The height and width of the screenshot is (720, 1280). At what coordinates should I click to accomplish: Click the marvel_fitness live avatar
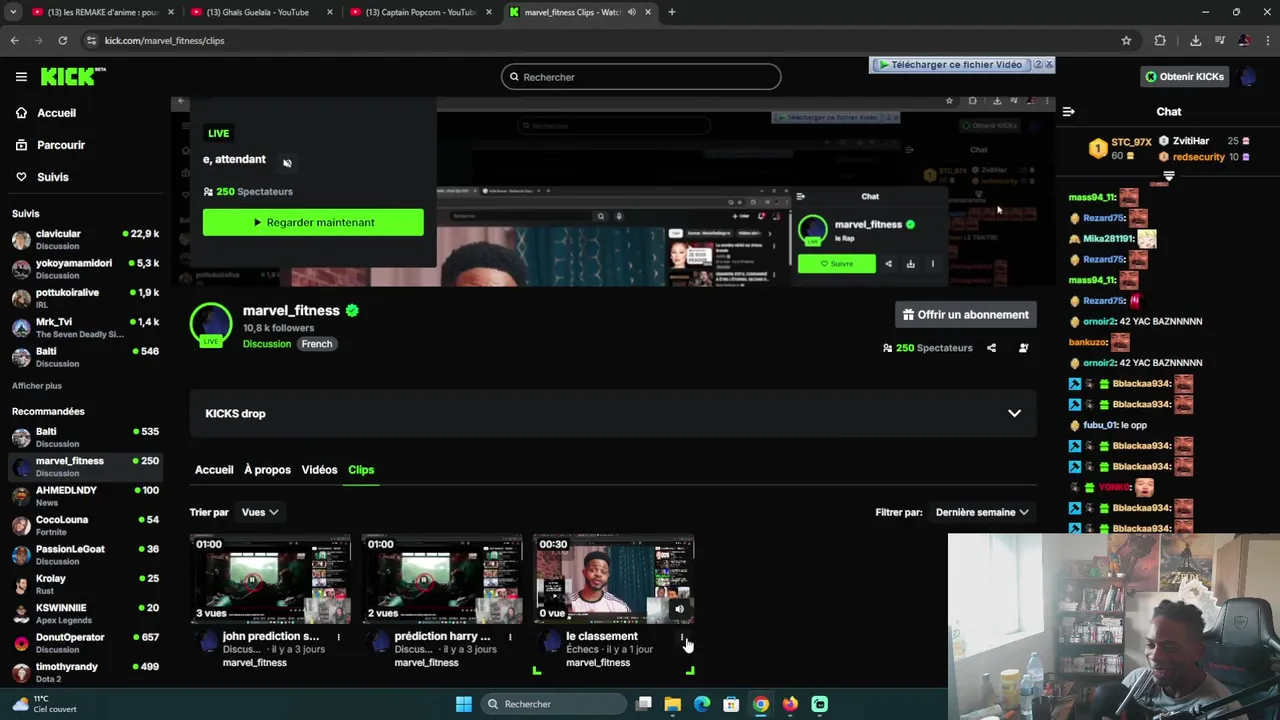[211, 324]
